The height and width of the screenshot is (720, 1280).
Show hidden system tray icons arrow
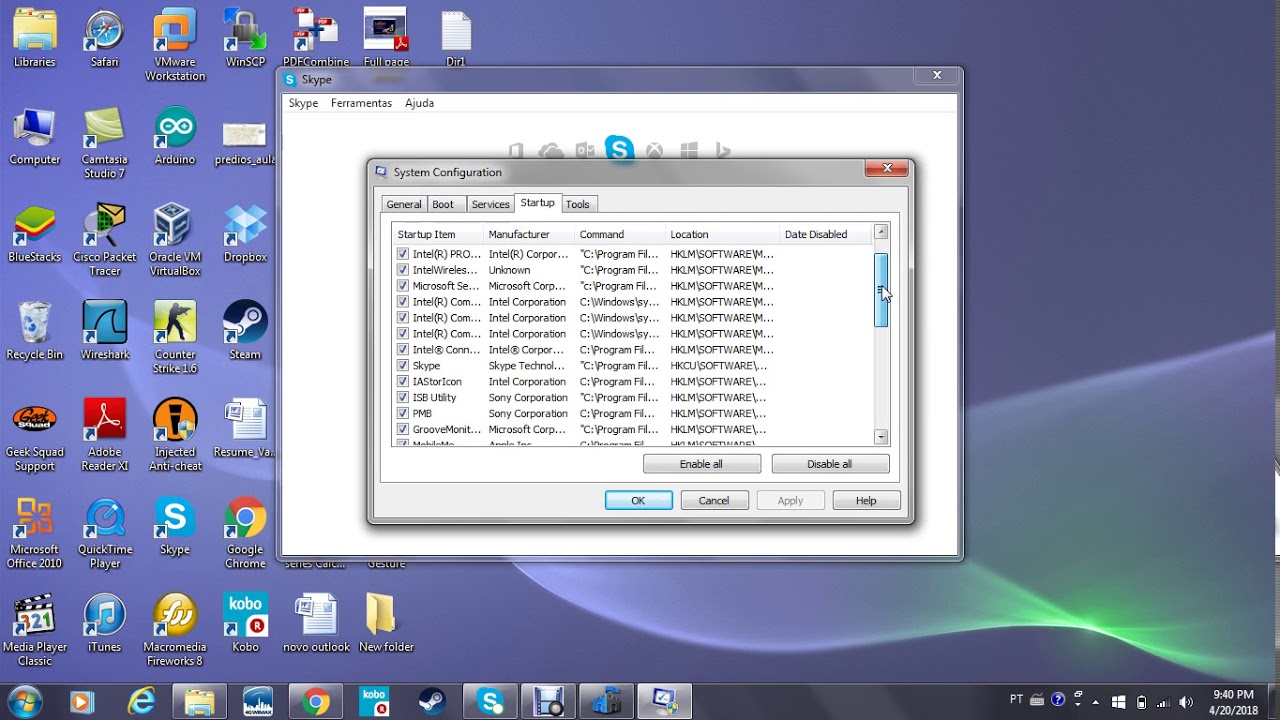[1097, 702]
